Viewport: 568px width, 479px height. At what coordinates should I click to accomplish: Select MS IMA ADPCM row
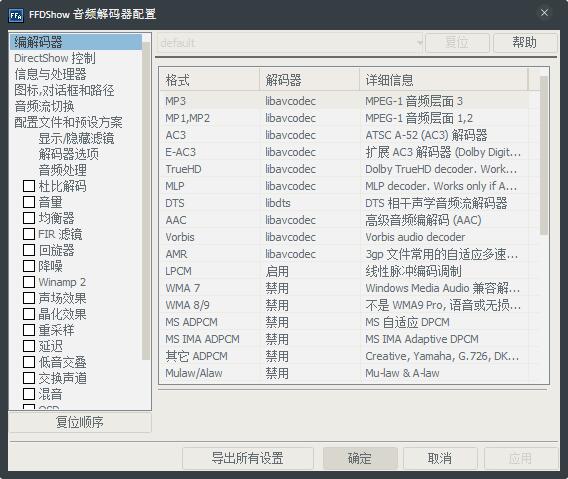click(x=344, y=340)
